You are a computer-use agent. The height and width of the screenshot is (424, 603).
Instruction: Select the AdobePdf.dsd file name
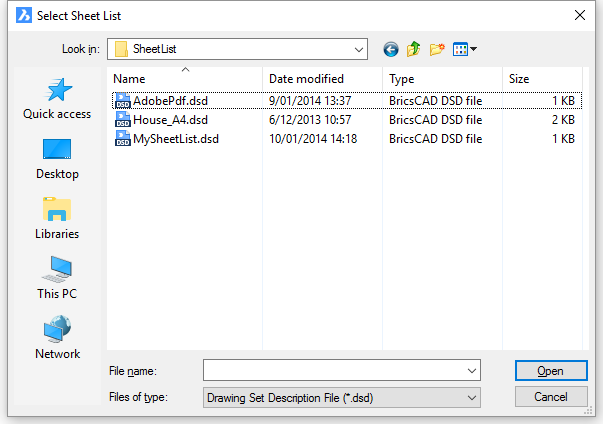(170, 101)
